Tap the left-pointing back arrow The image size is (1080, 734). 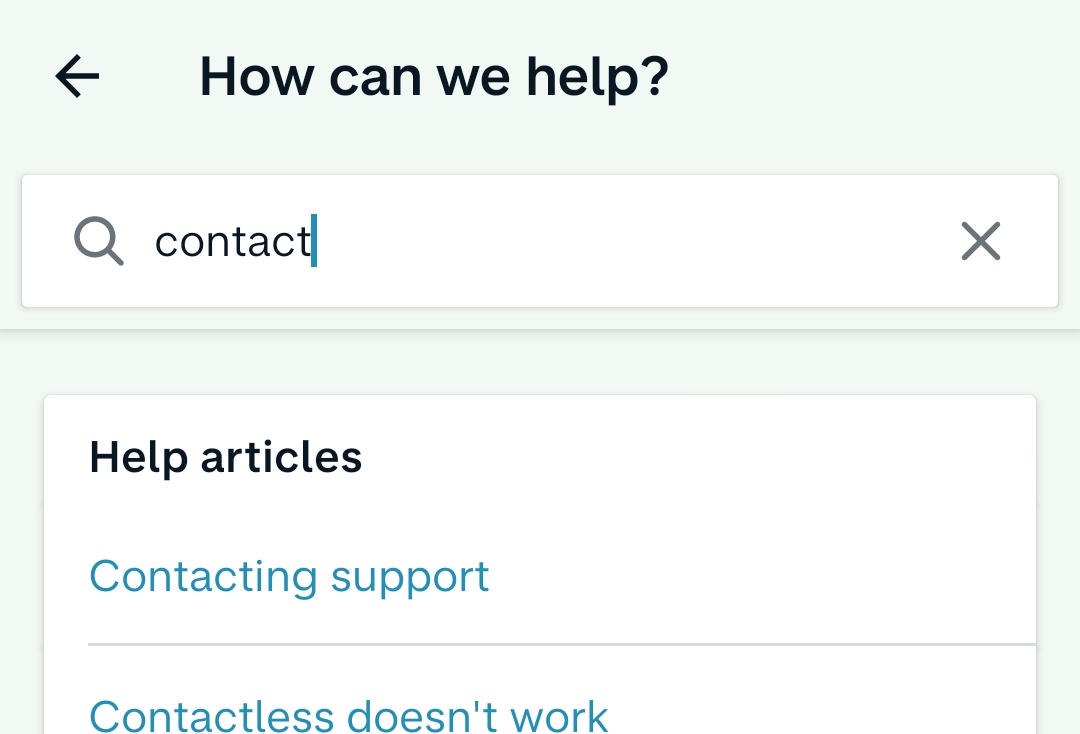[78, 76]
